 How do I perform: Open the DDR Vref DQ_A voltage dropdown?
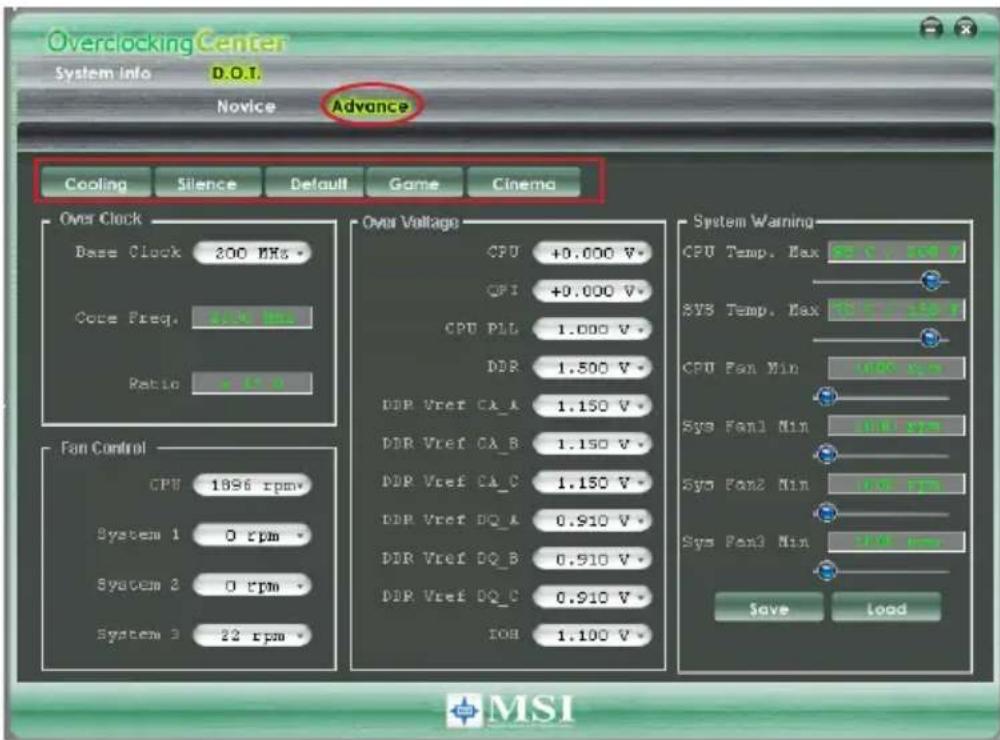[592, 521]
